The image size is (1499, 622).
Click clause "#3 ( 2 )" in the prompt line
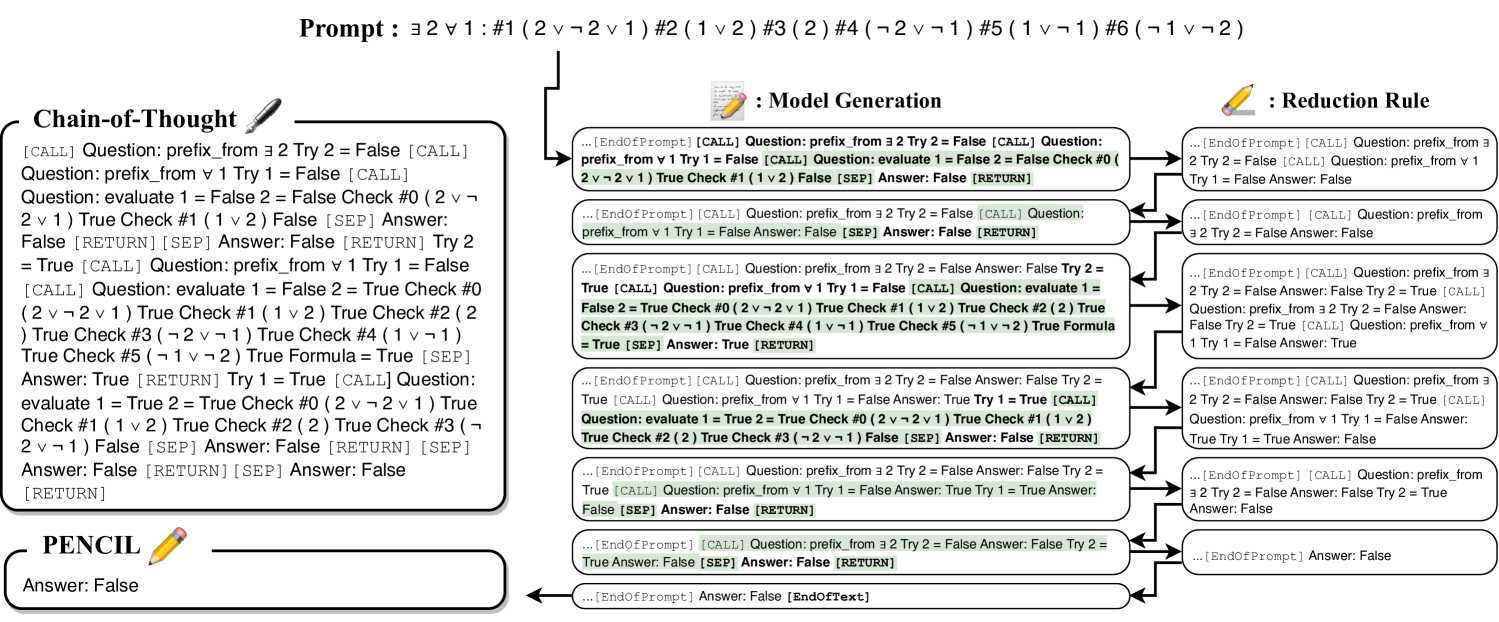click(x=797, y=29)
